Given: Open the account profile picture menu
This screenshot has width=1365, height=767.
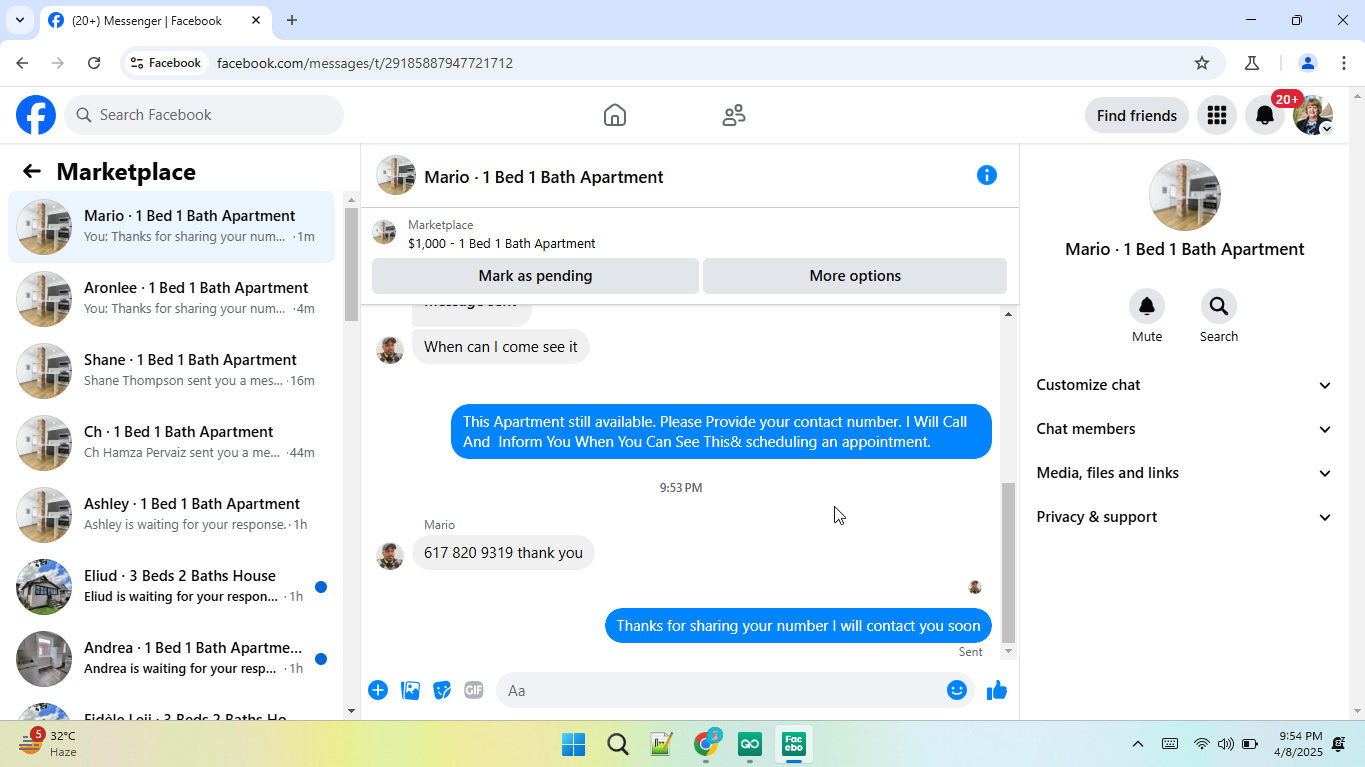Looking at the screenshot, I should coord(1313,115).
